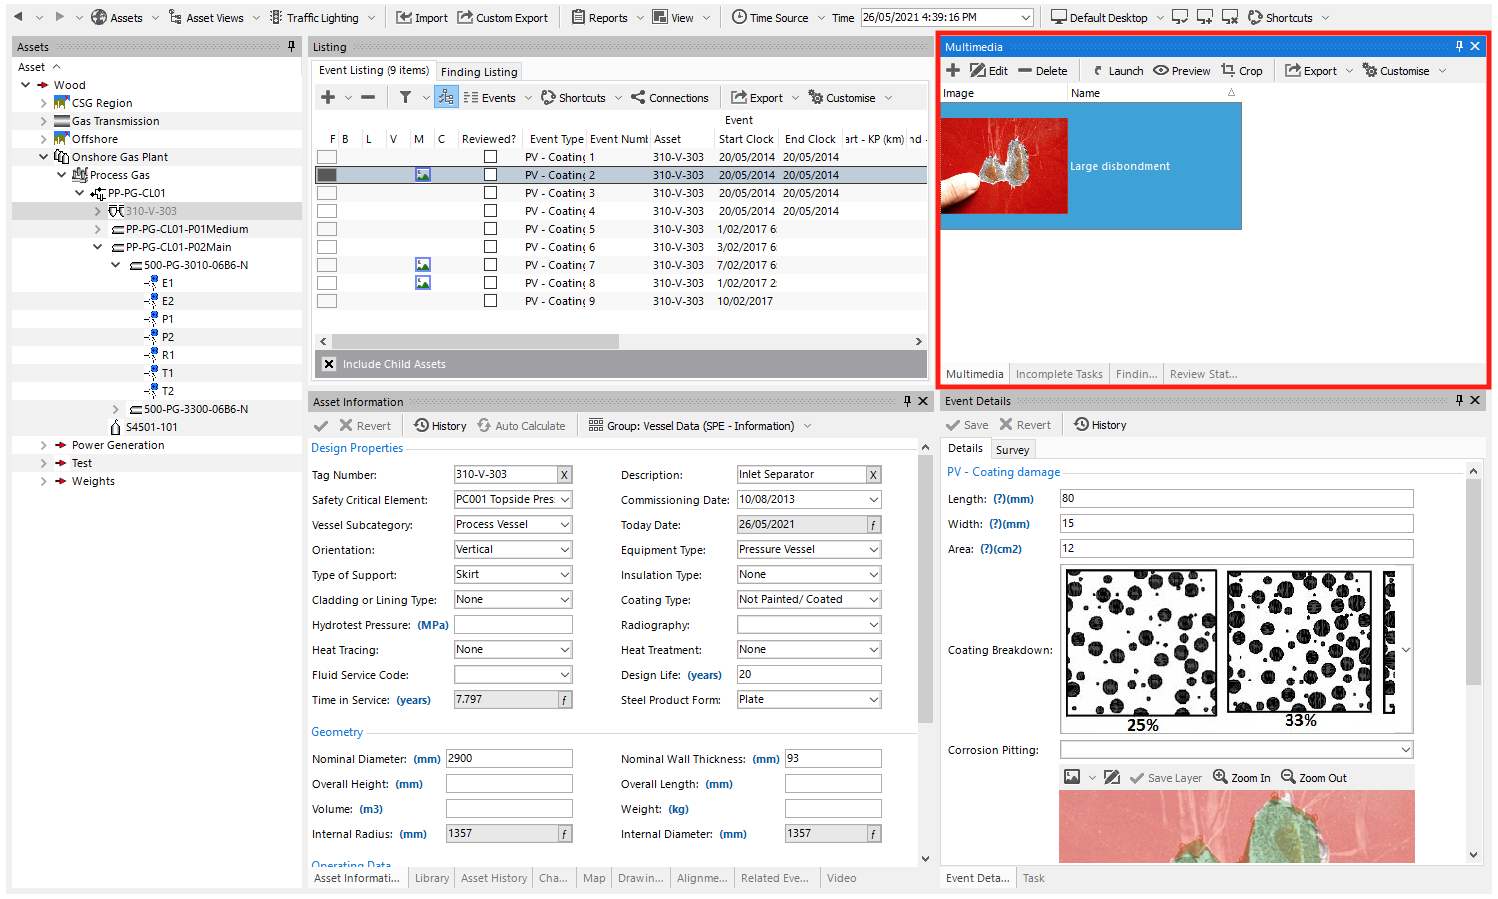
Task: Click the Crop icon in Multimedia toolbar
Action: tap(1228, 71)
